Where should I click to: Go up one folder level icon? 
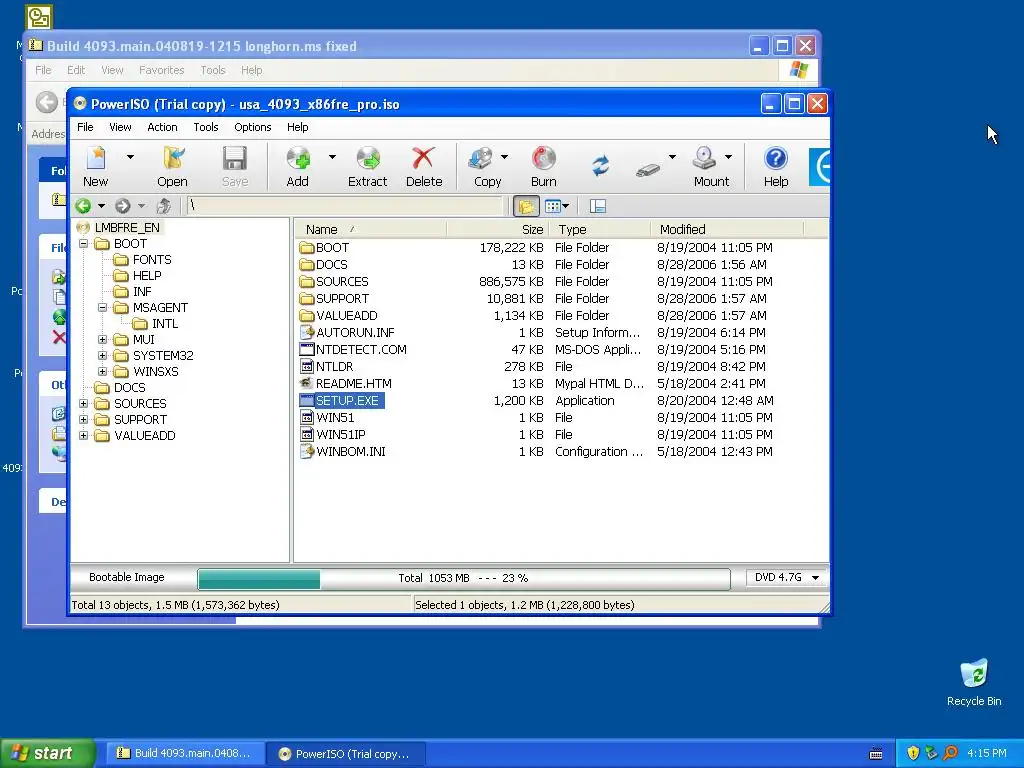[163, 206]
